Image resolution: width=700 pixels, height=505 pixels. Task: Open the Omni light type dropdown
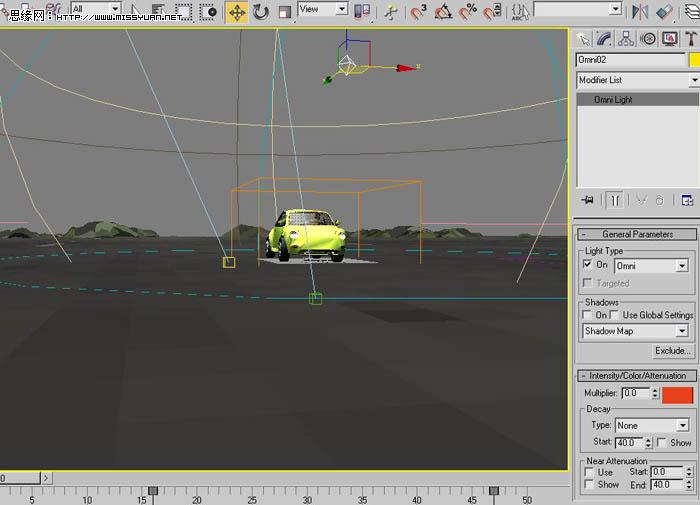[x=651, y=266]
